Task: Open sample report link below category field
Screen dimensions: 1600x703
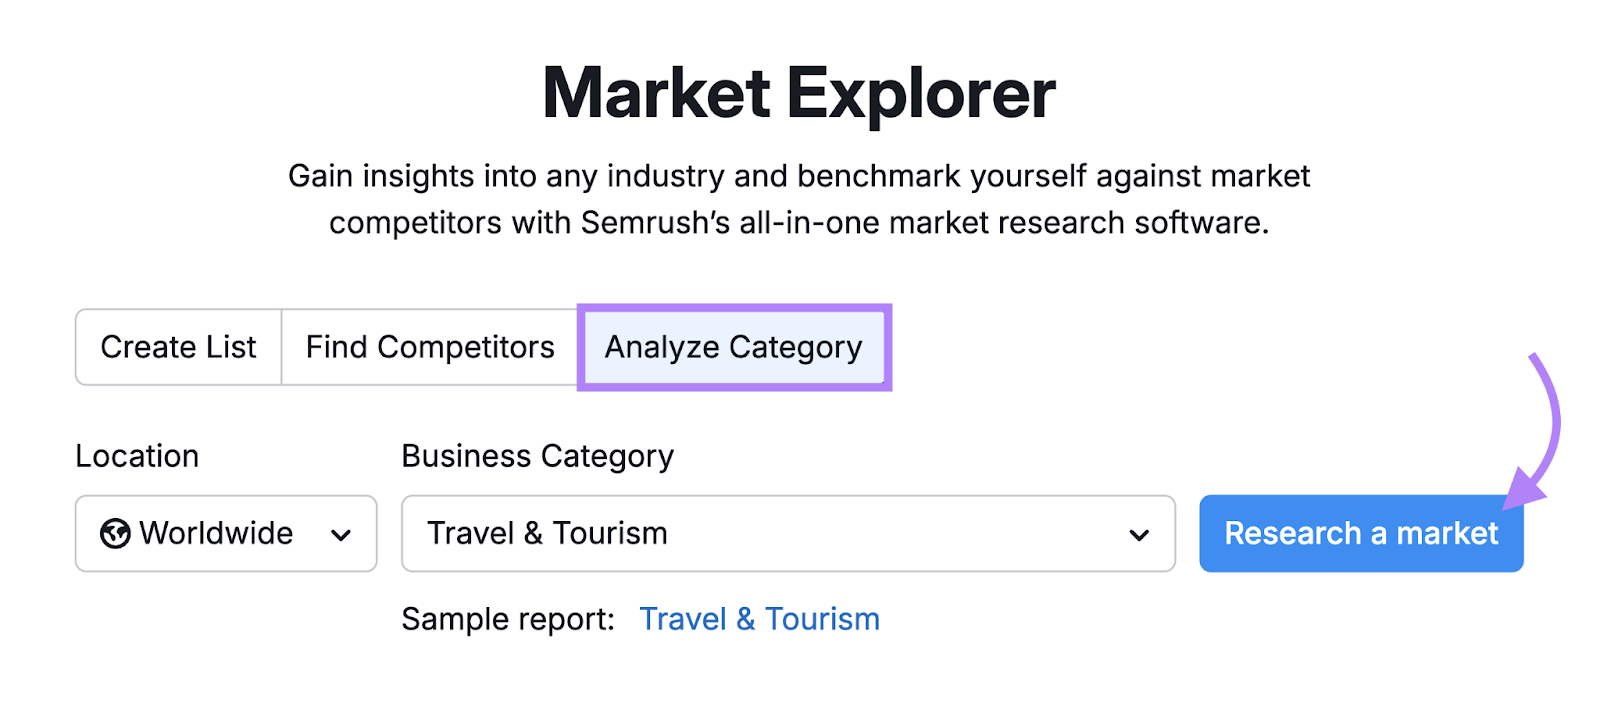Action: (x=759, y=618)
